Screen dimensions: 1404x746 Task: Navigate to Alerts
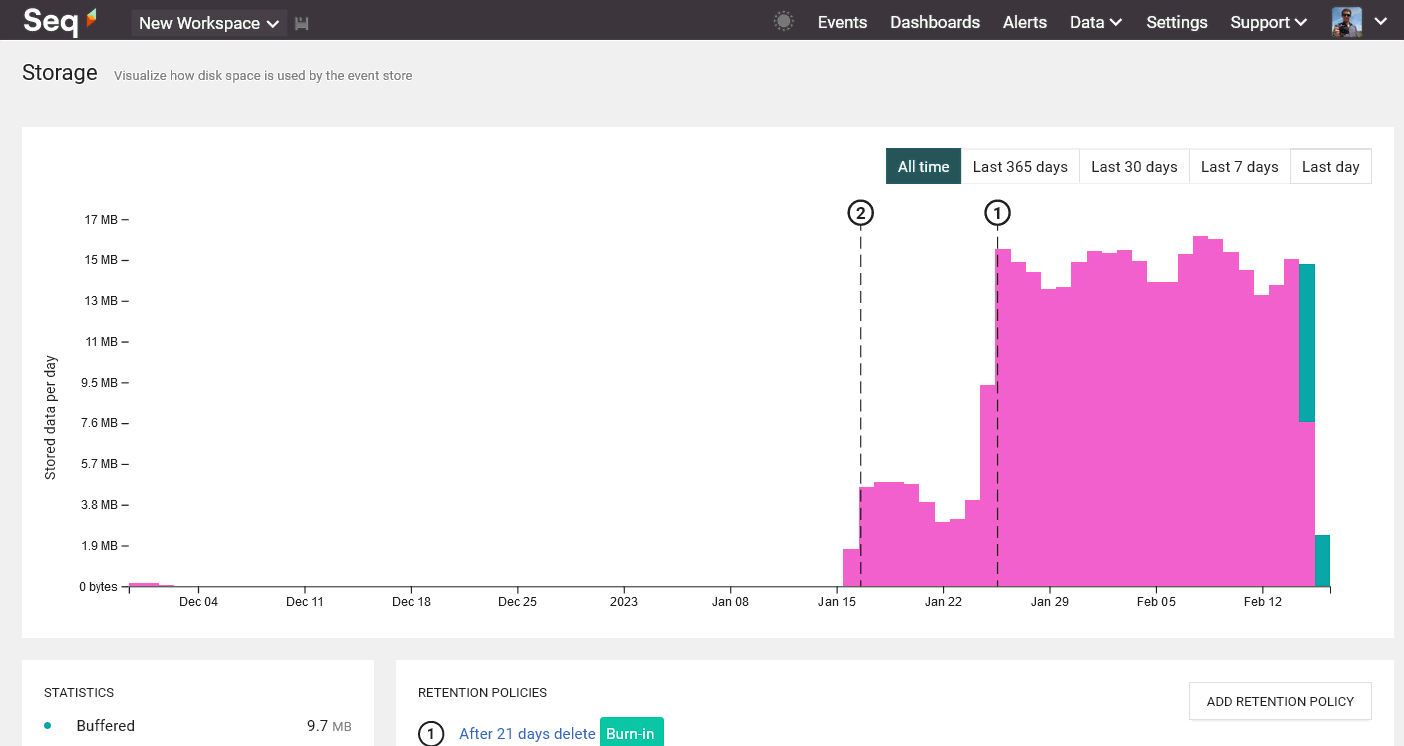[1025, 22]
